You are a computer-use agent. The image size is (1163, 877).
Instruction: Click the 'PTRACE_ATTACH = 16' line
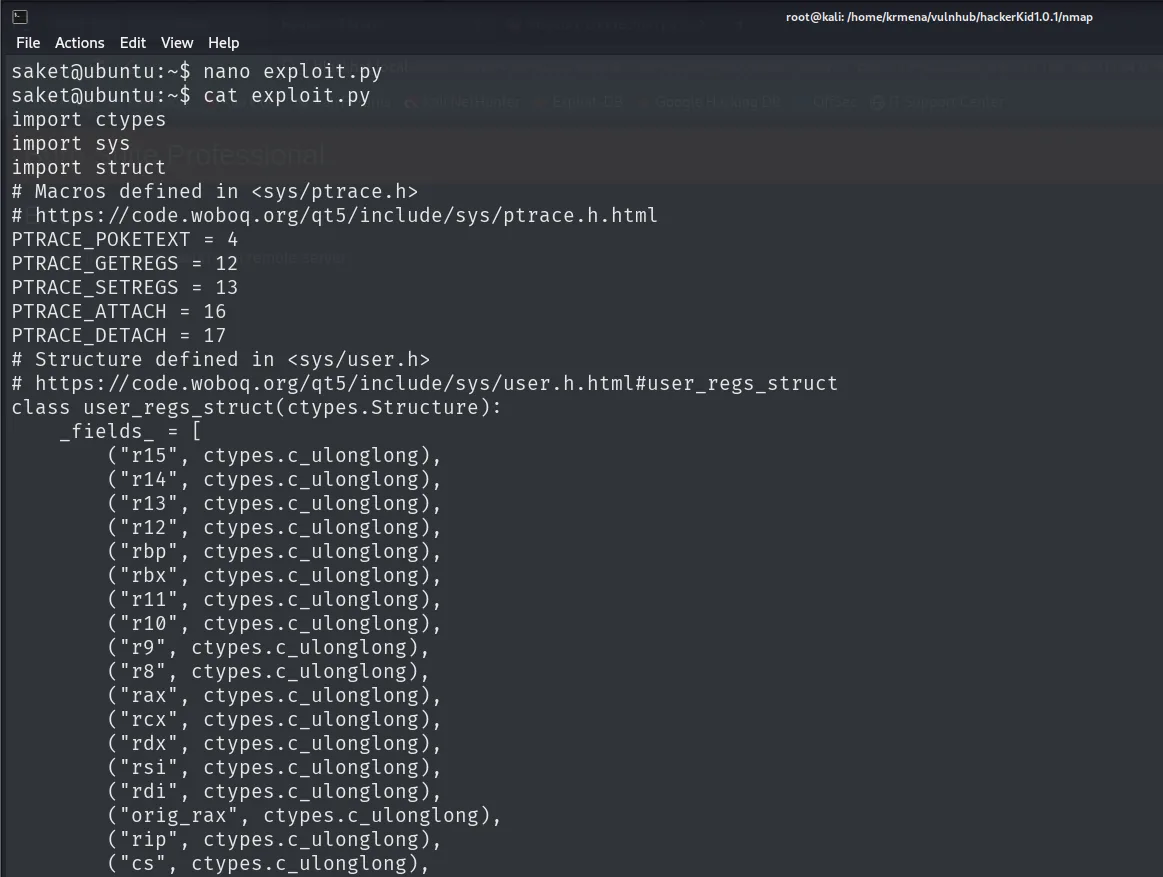[119, 312]
